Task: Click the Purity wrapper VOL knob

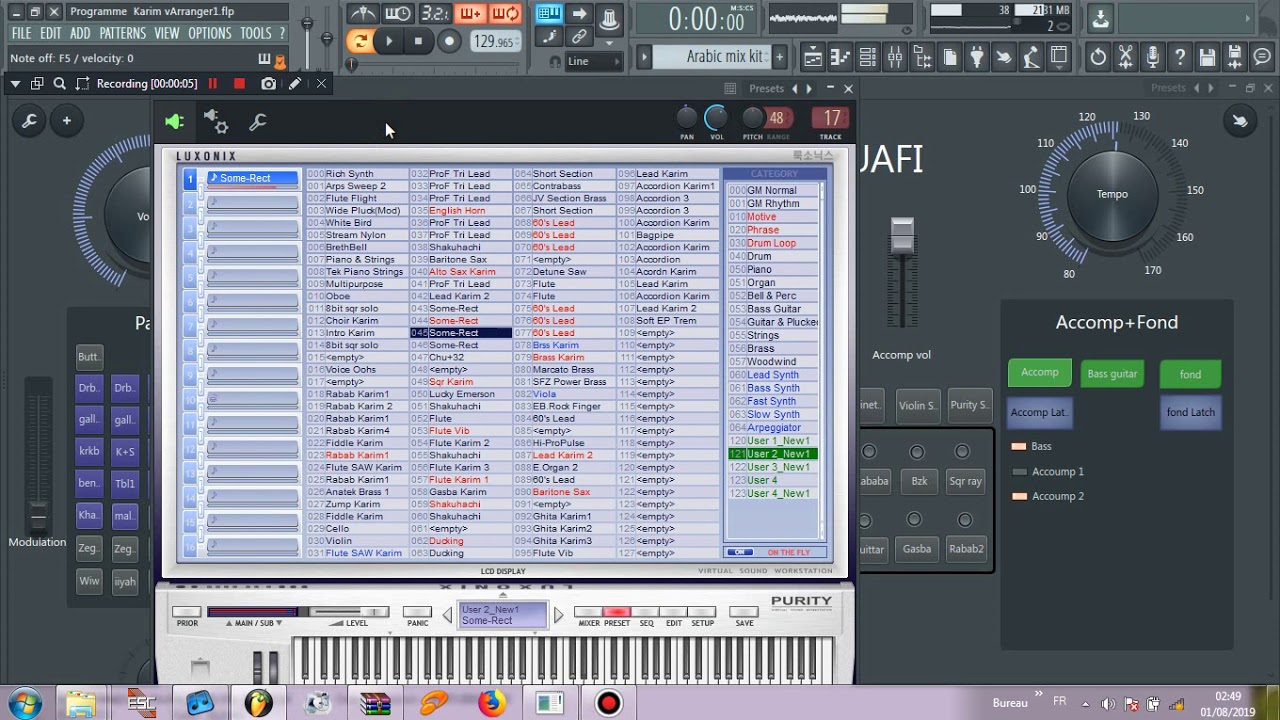Action: click(x=716, y=118)
